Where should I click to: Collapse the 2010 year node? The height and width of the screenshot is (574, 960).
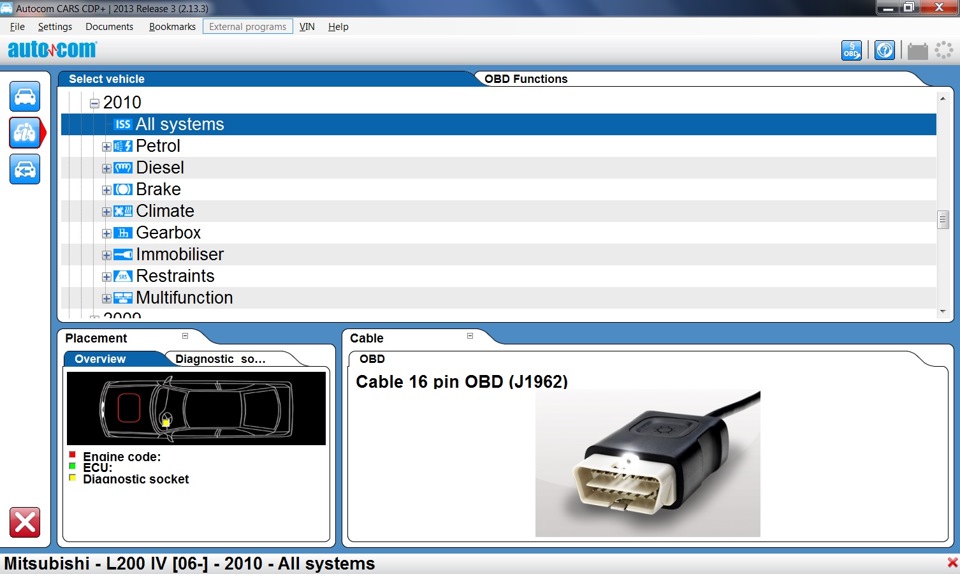94,103
